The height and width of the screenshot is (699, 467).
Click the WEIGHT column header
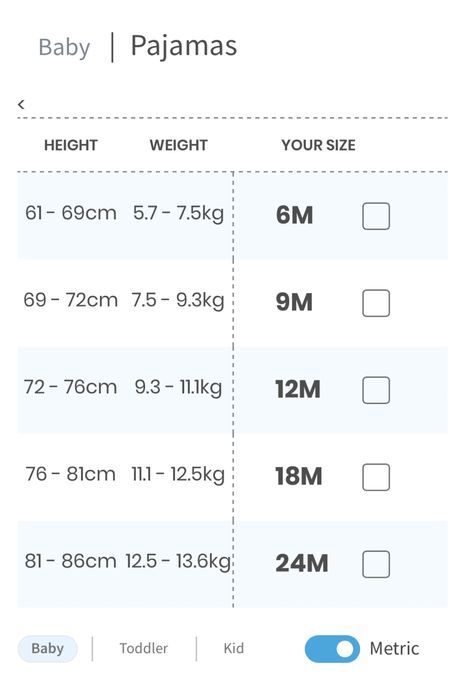tap(178, 145)
